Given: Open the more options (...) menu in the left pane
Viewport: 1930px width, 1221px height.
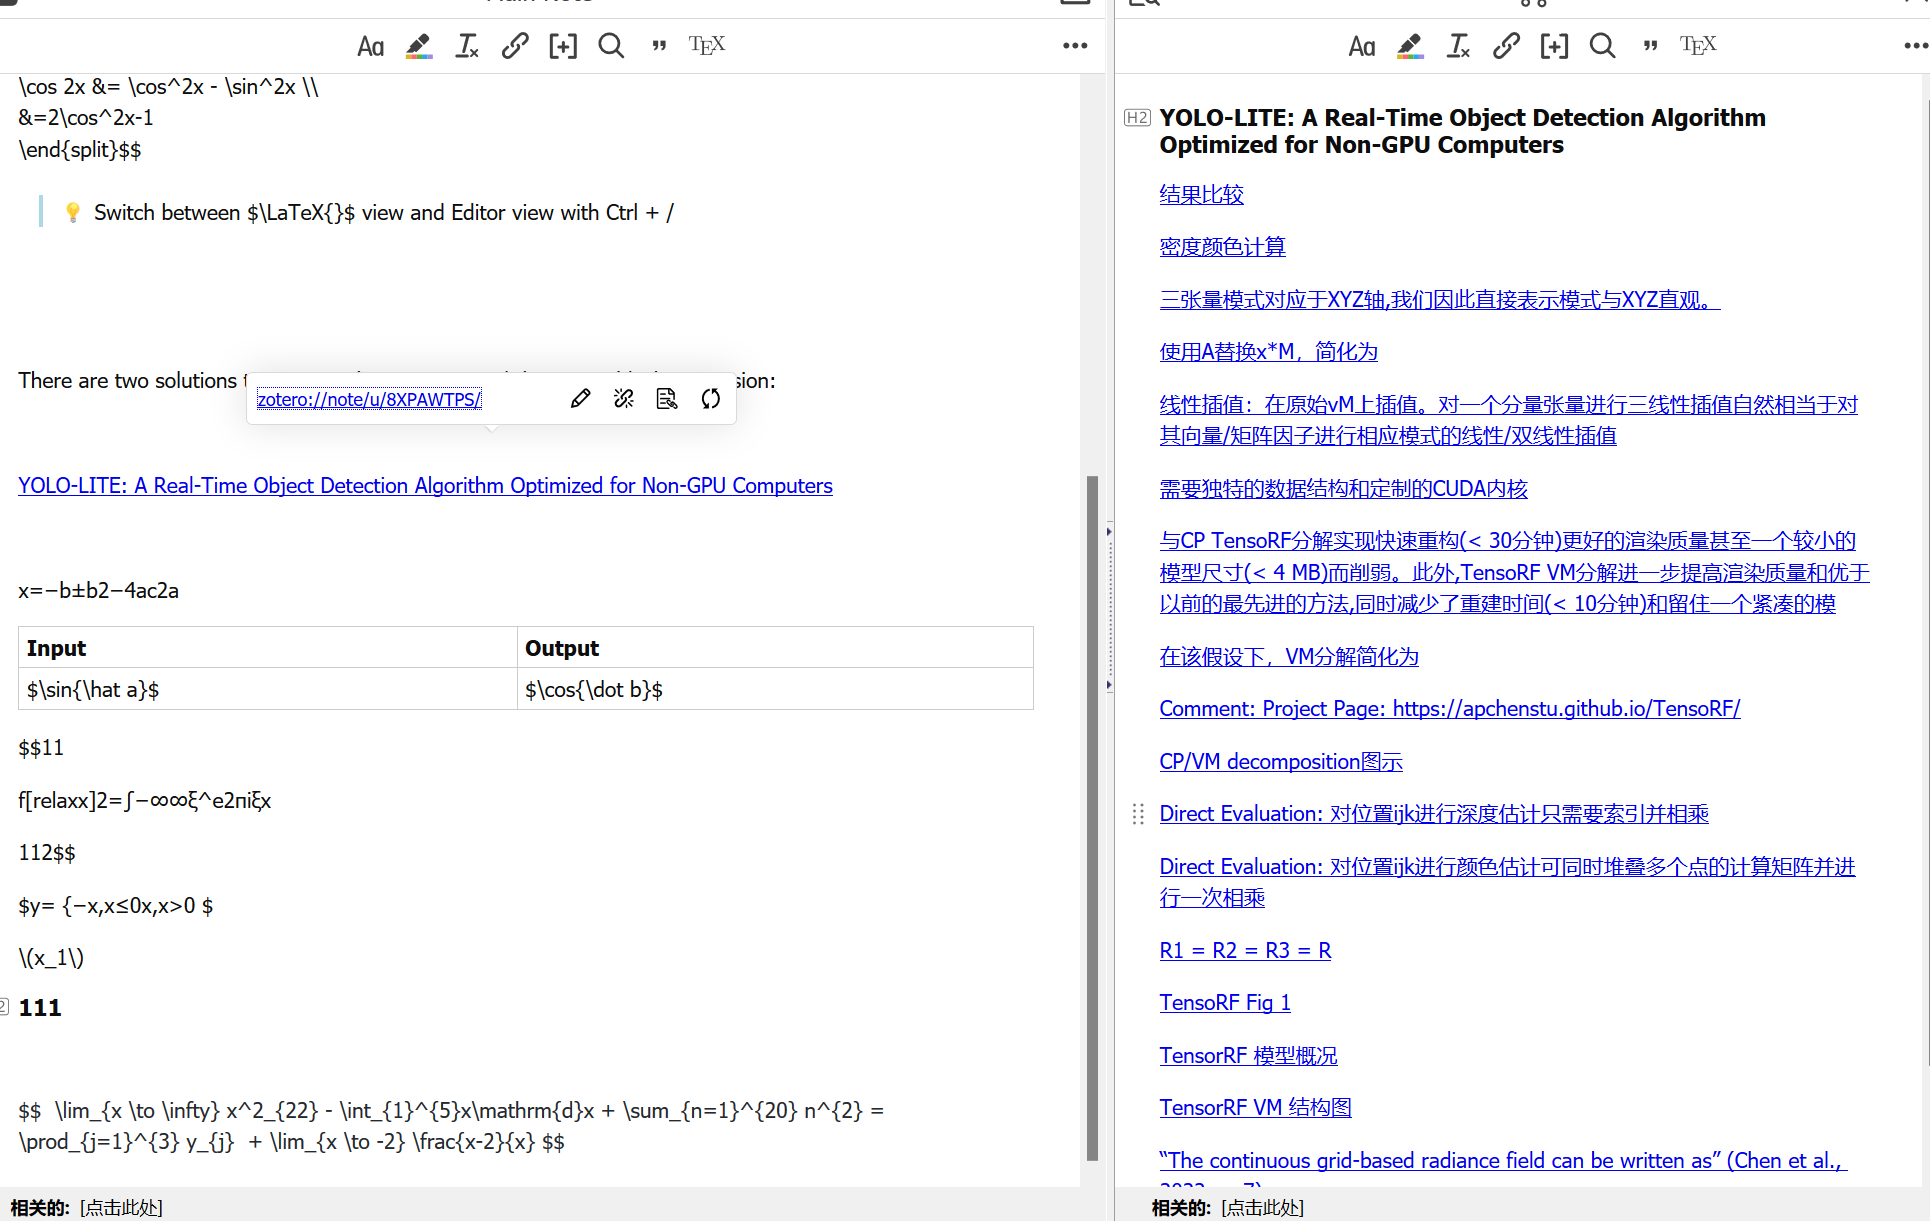Looking at the screenshot, I should [x=1075, y=46].
